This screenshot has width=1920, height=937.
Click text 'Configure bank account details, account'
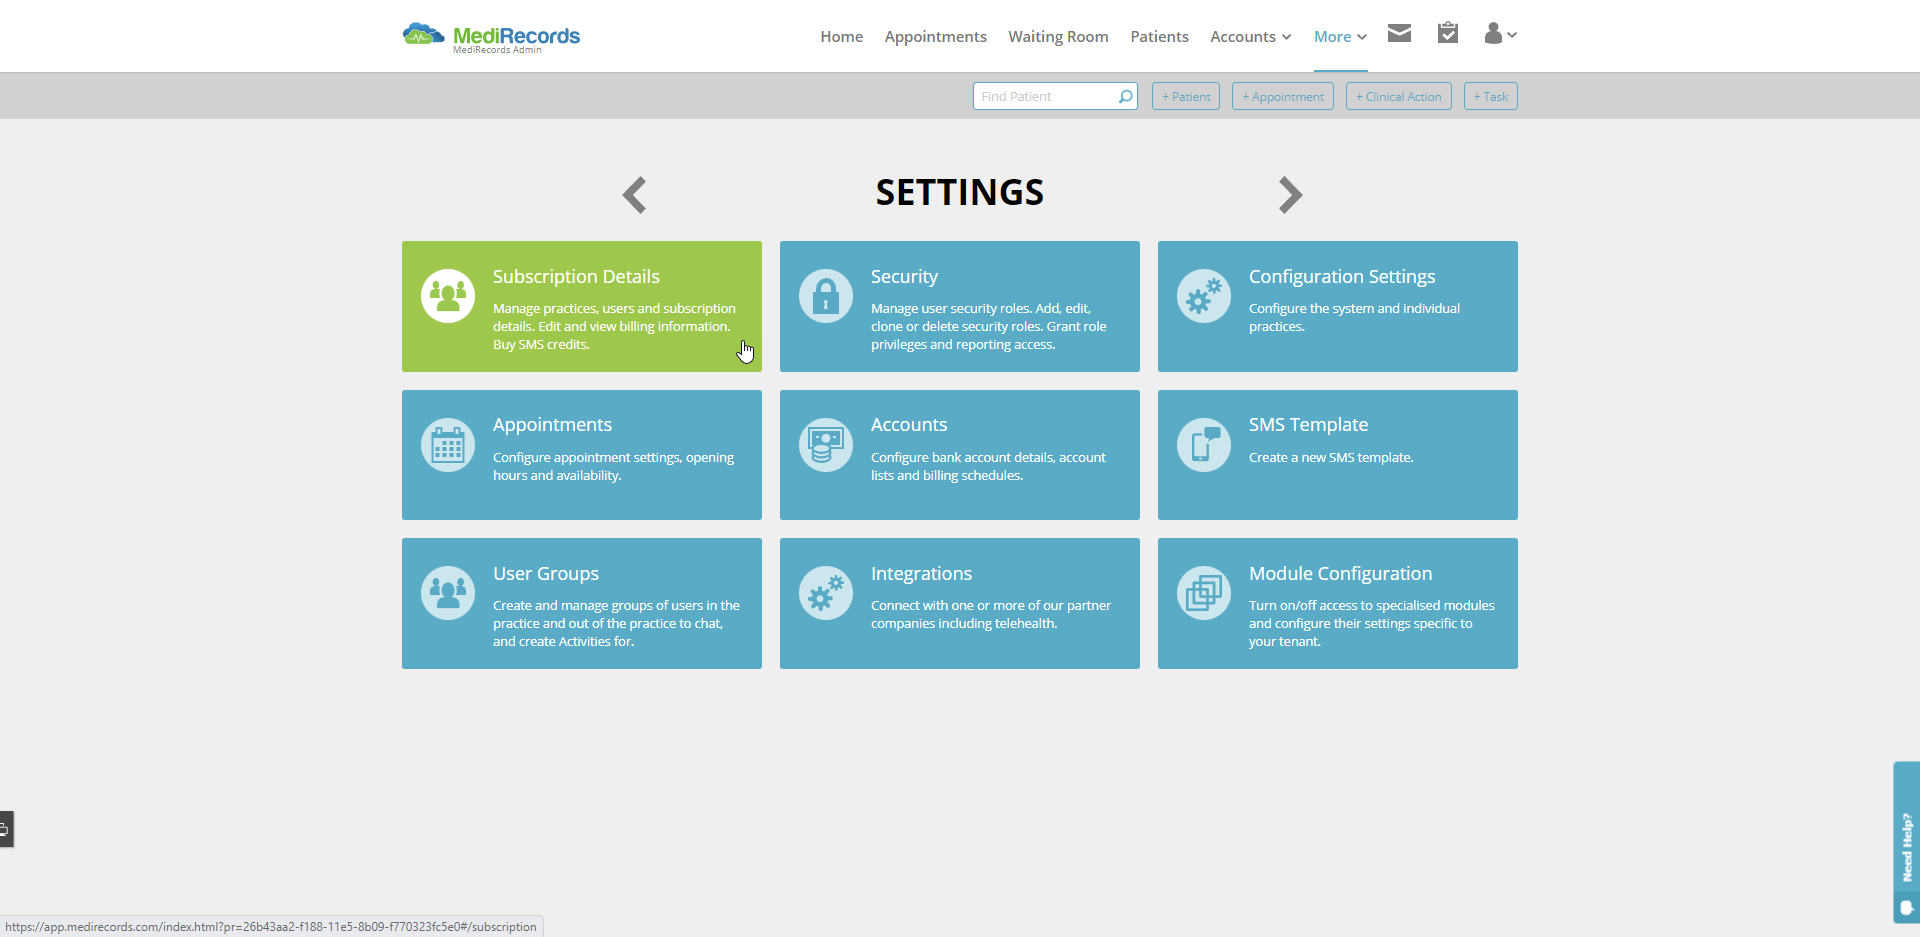coord(988,458)
